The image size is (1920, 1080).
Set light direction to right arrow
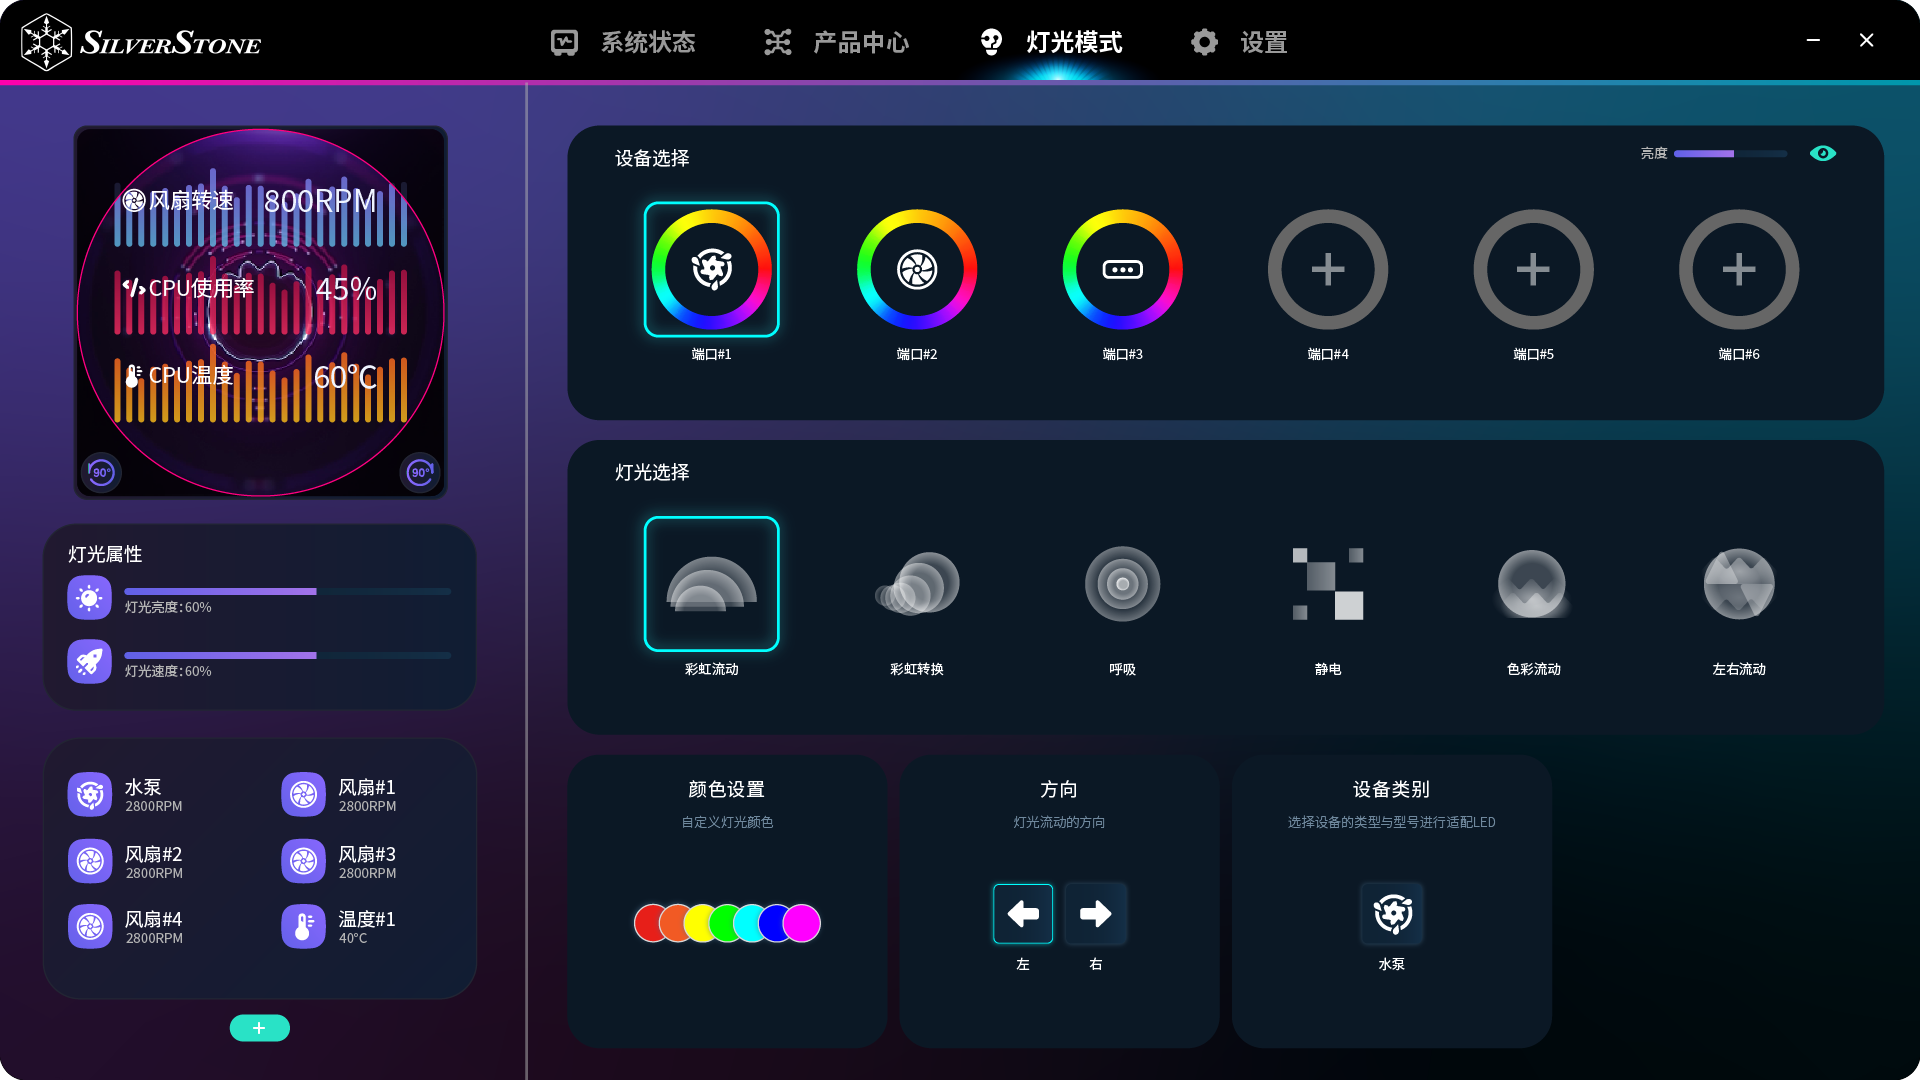[x=1095, y=913]
